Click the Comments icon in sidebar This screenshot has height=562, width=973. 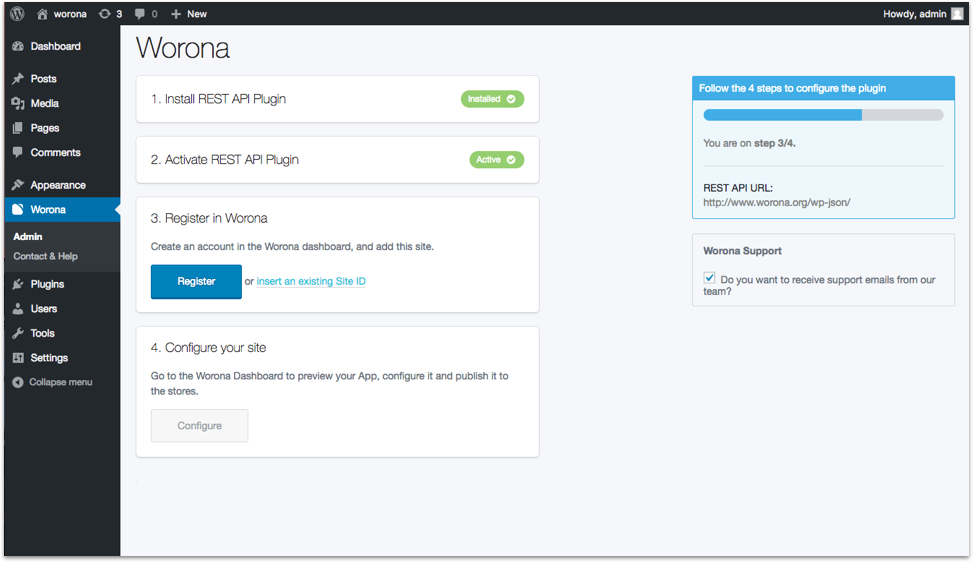point(18,153)
